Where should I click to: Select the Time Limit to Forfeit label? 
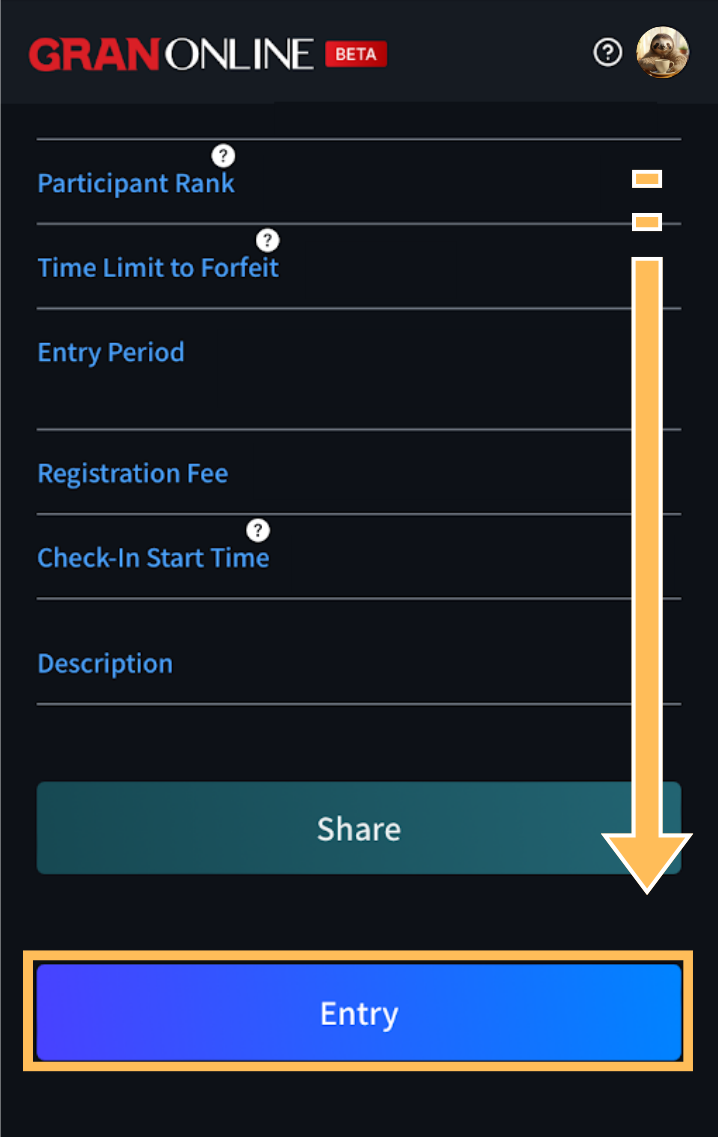click(158, 268)
